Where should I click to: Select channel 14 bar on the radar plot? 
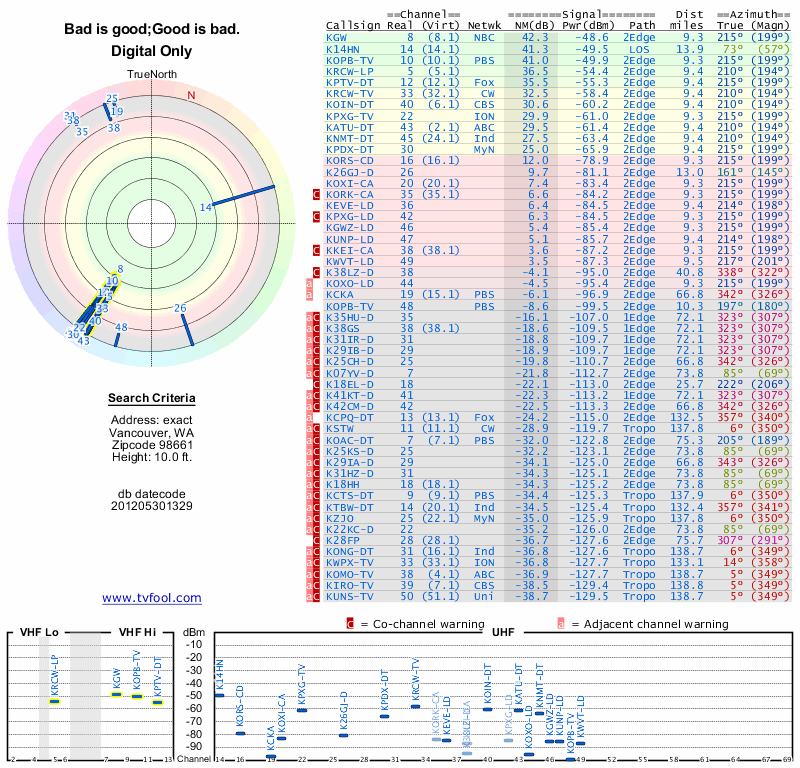(243, 195)
